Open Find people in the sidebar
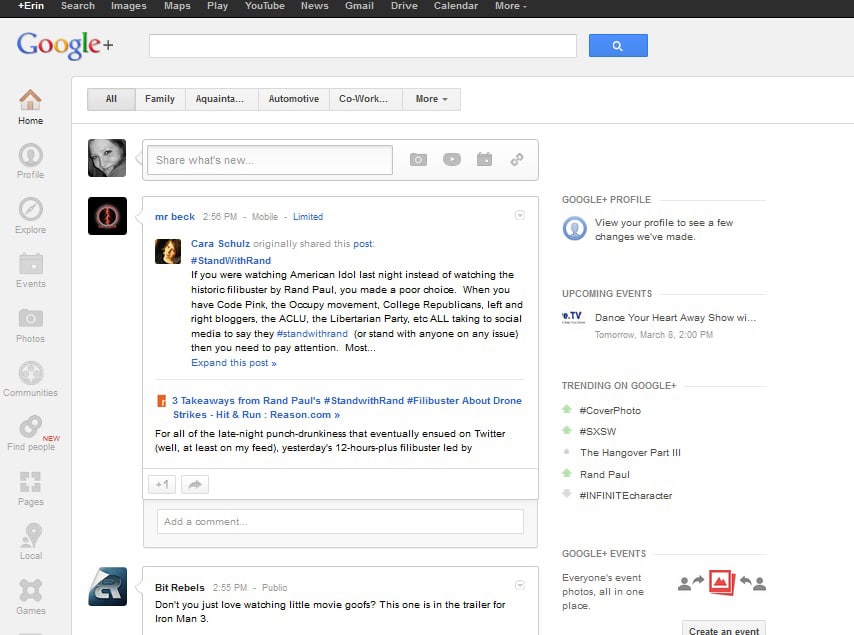 [x=30, y=435]
